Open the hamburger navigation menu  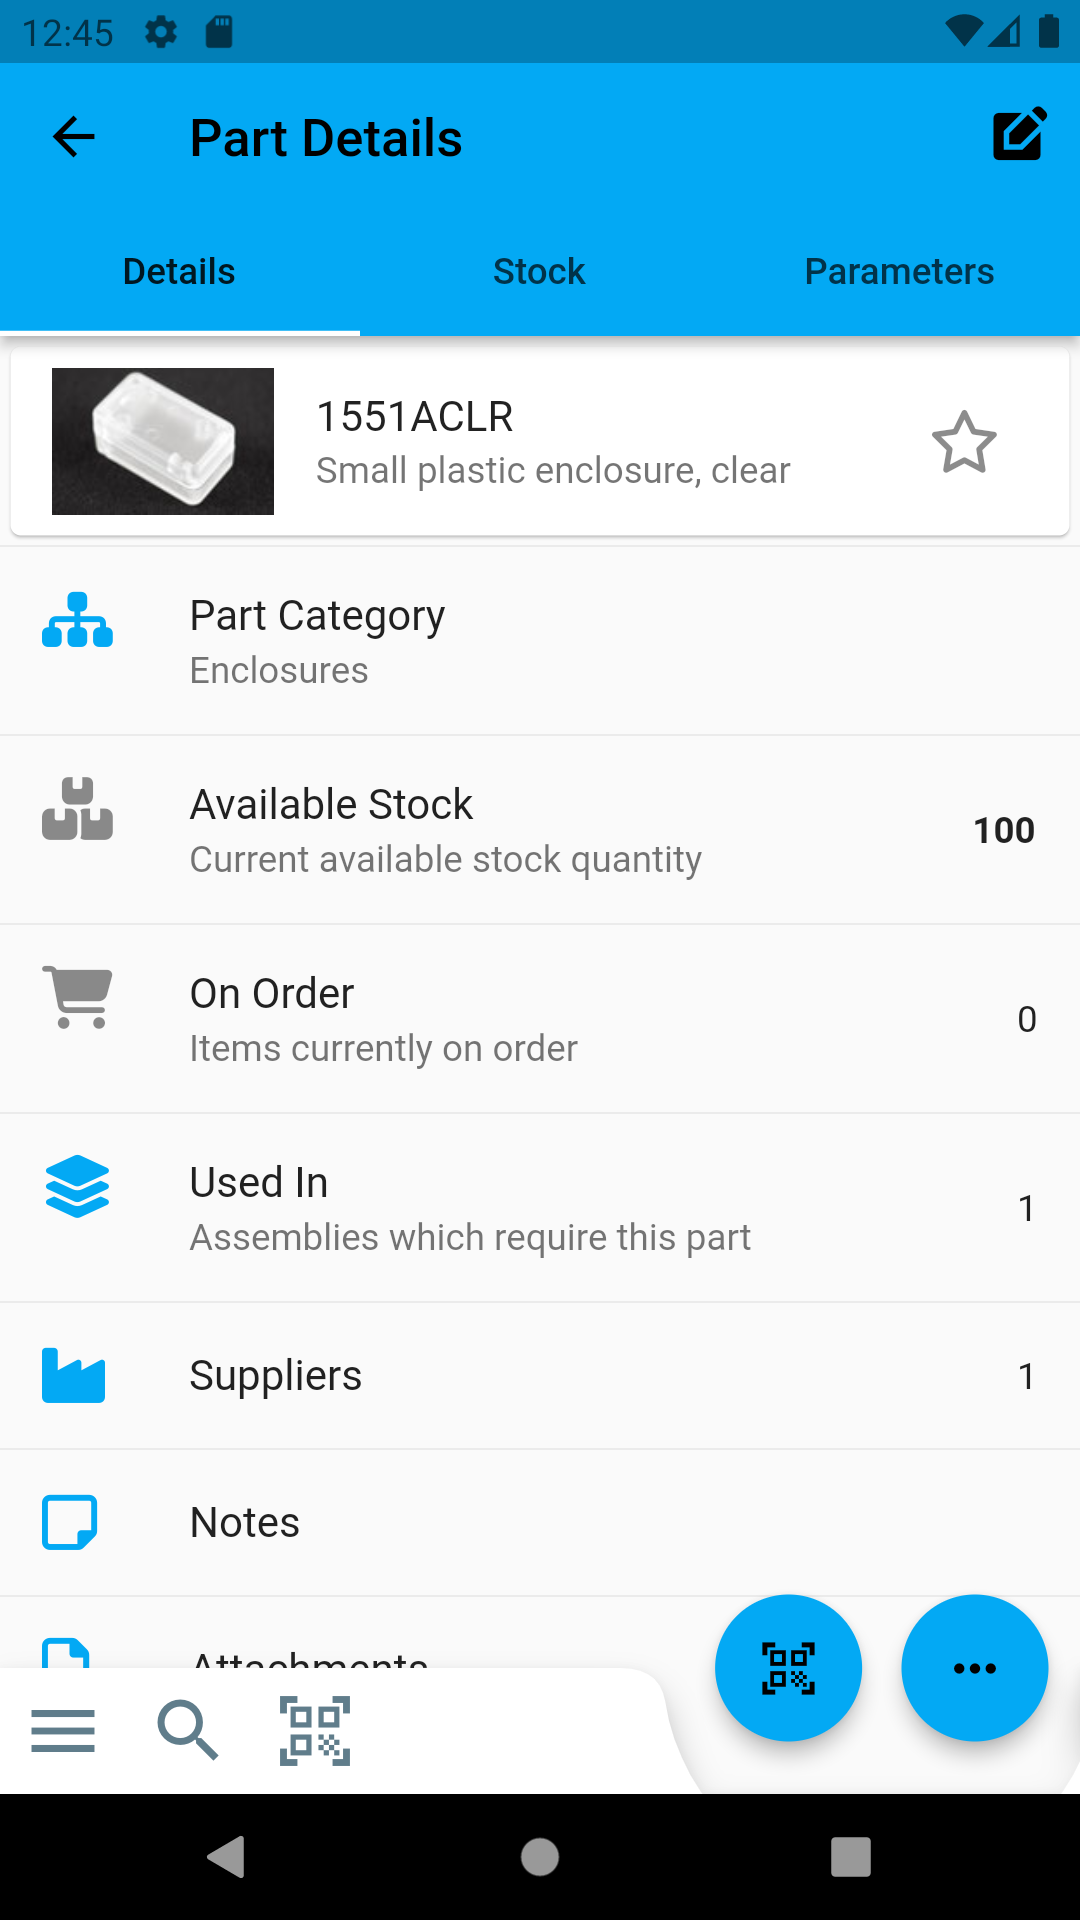click(63, 1730)
